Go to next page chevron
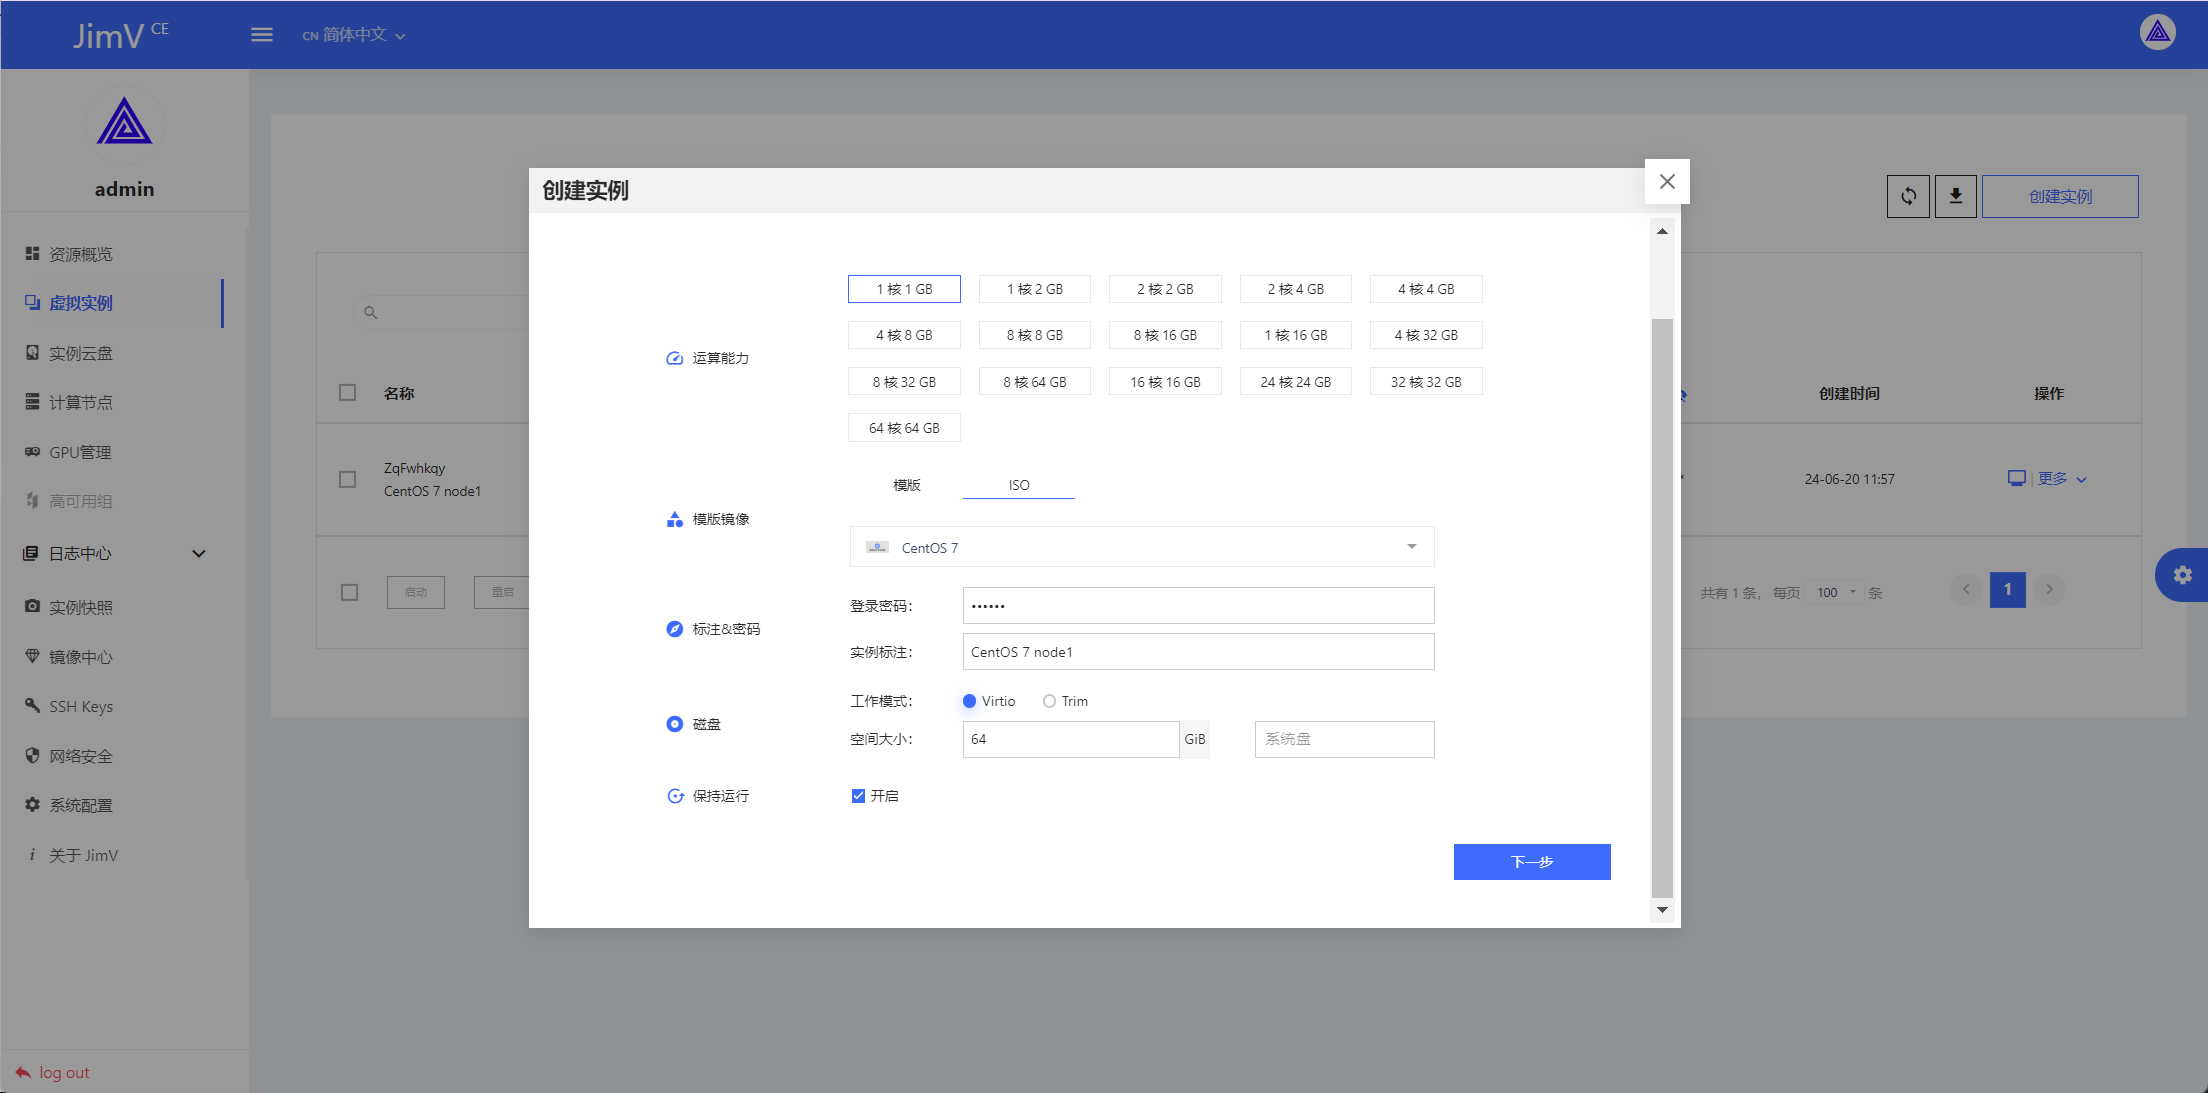Screen dimensions: 2208x1093 click(x=2049, y=589)
